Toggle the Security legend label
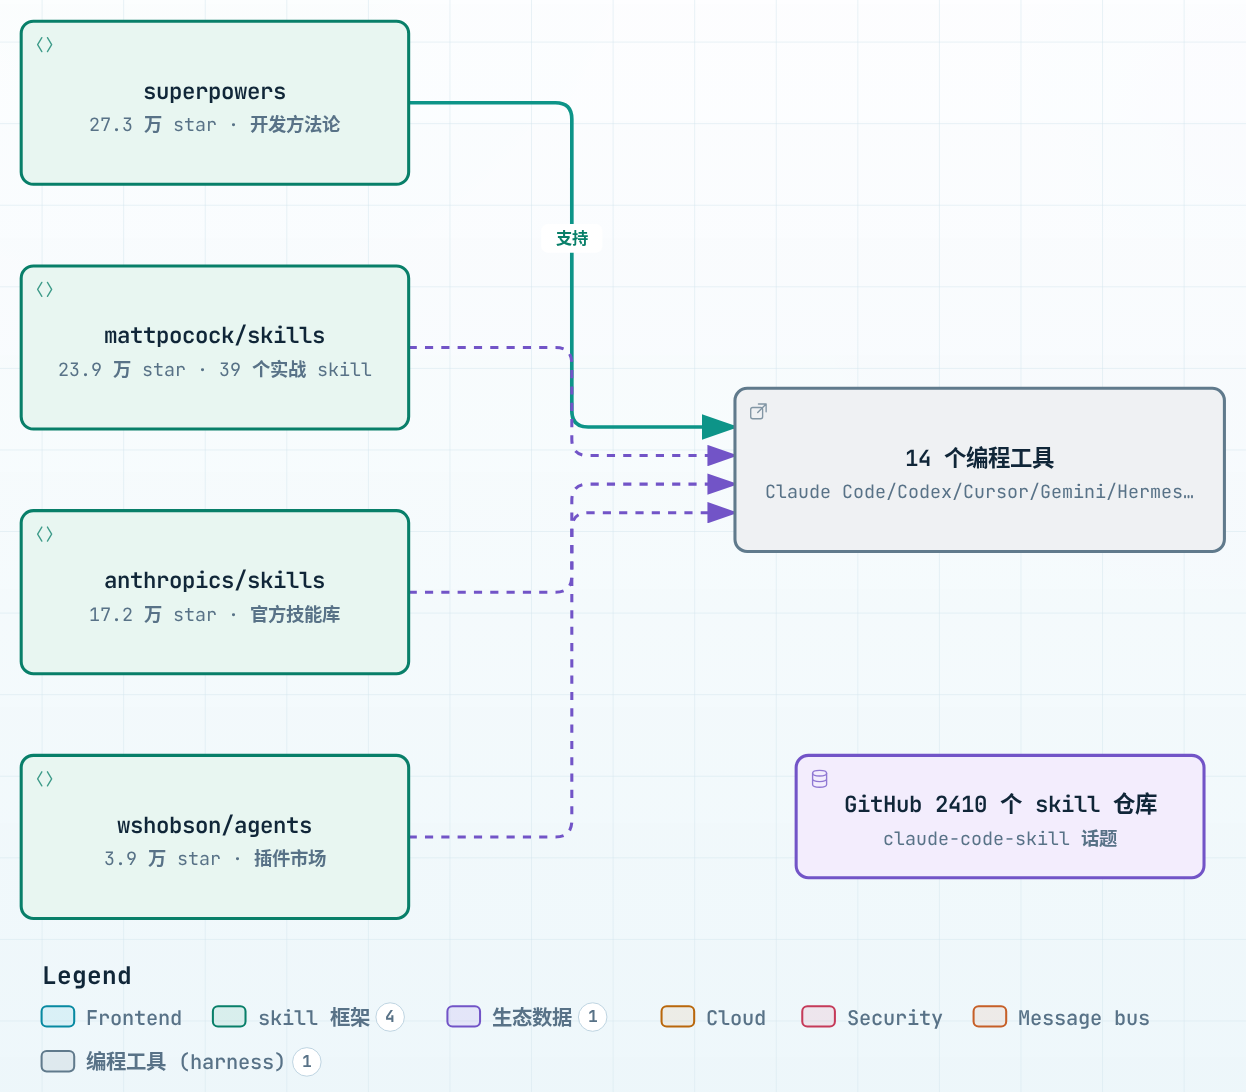Image resolution: width=1246 pixels, height=1092 pixels. coord(895,1018)
